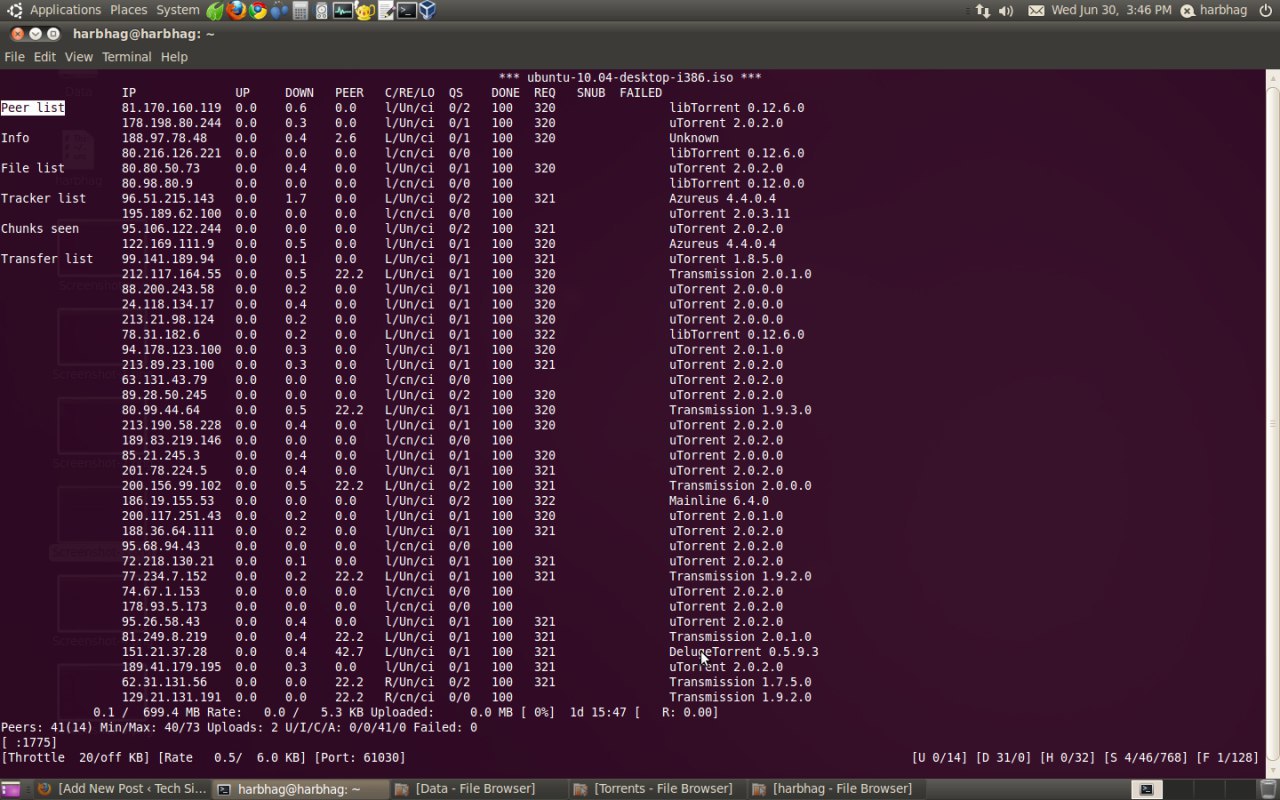Open the System menu in top panel
The width and height of the screenshot is (1280, 800).
point(178,10)
